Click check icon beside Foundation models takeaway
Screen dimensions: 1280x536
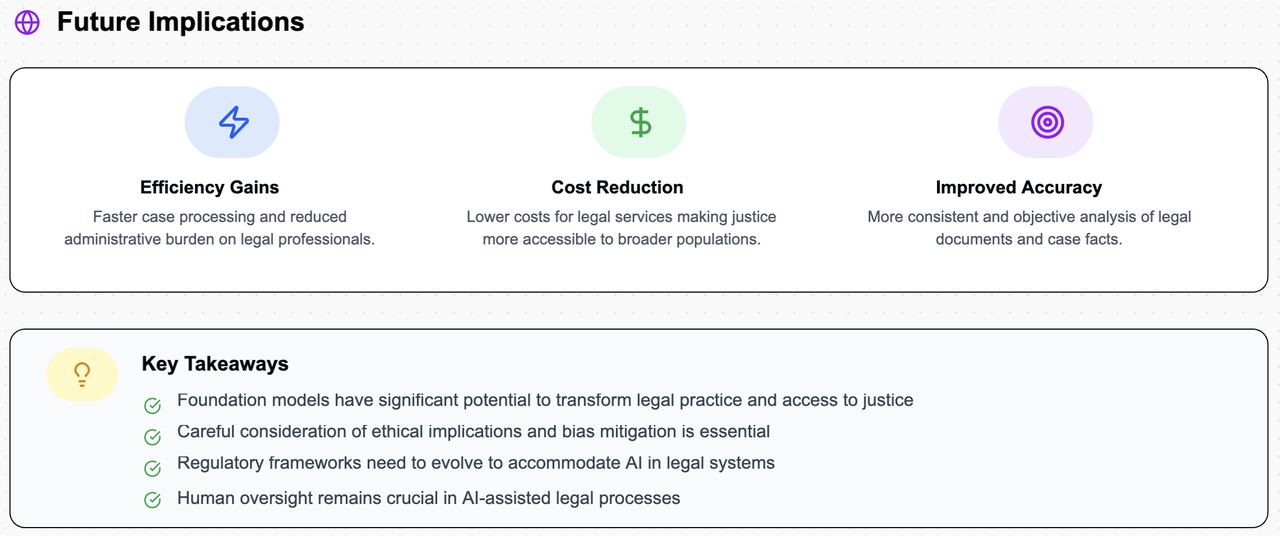152,405
